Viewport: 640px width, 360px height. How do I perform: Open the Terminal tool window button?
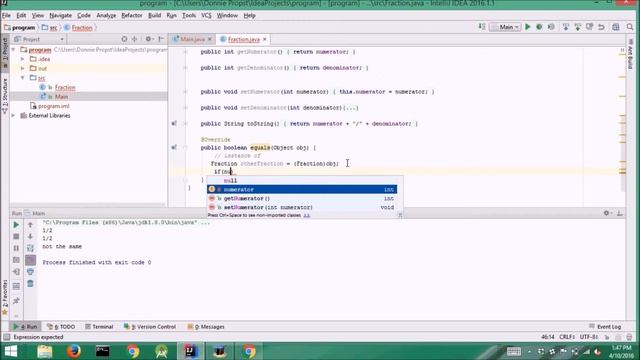[x=99, y=327]
